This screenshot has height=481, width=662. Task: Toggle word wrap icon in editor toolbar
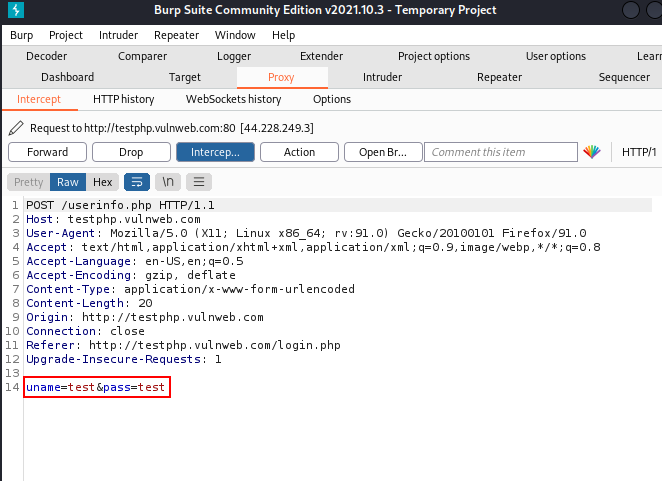pyautogui.click(x=137, y=182)
